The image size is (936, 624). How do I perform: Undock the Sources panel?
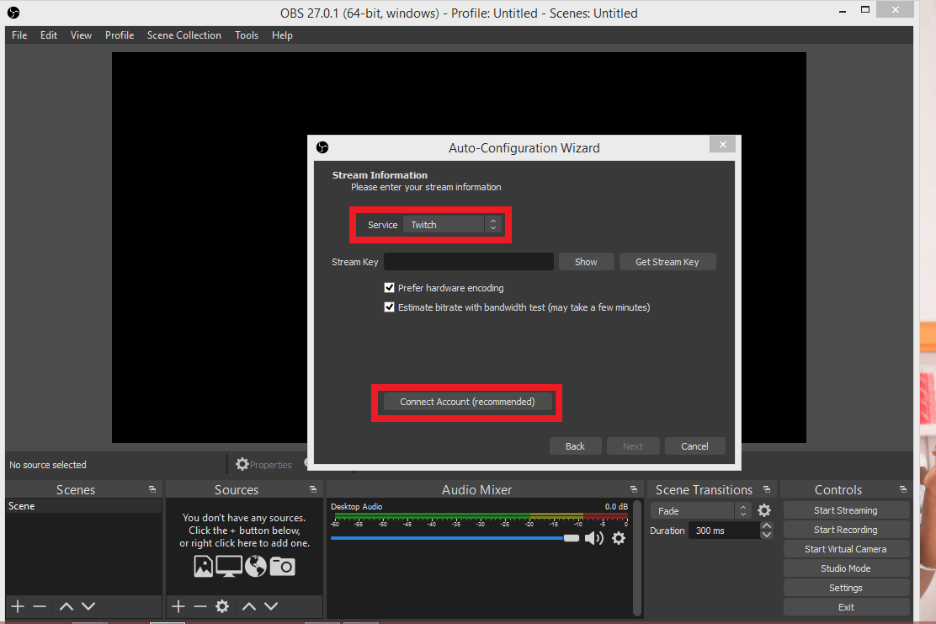click(x=313, y=490)
